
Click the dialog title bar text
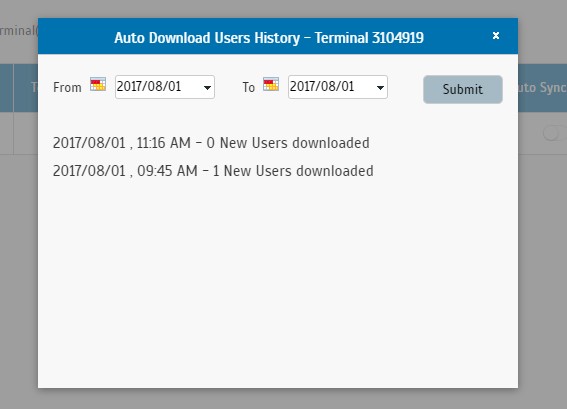(x=269, y=38)
